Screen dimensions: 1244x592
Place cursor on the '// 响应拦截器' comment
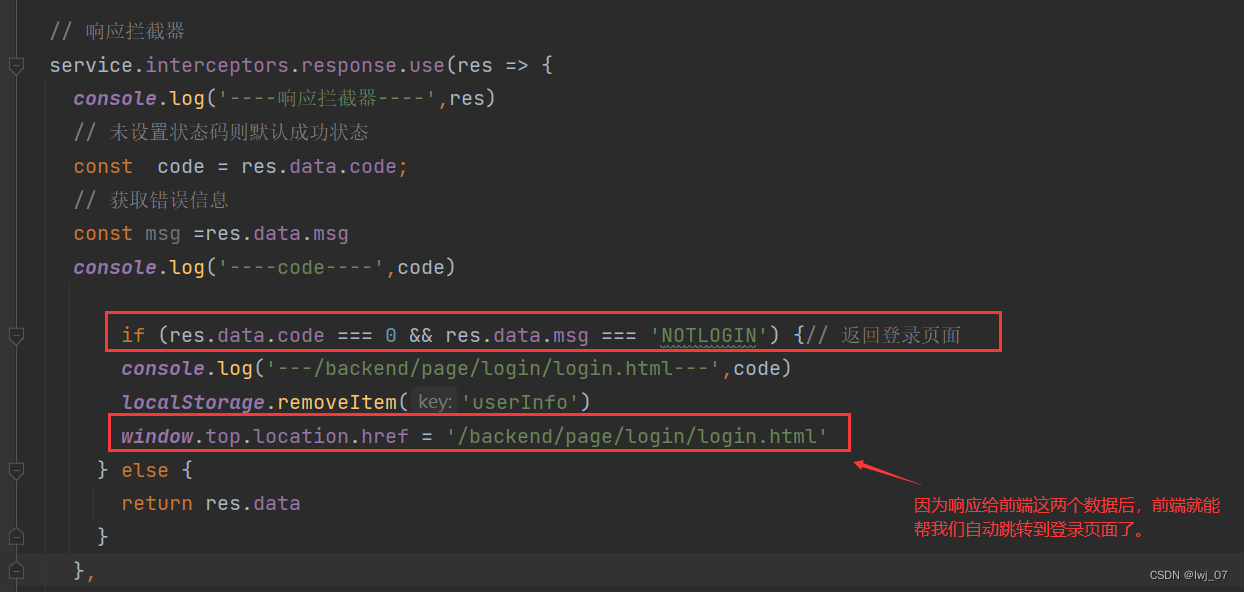117,32
